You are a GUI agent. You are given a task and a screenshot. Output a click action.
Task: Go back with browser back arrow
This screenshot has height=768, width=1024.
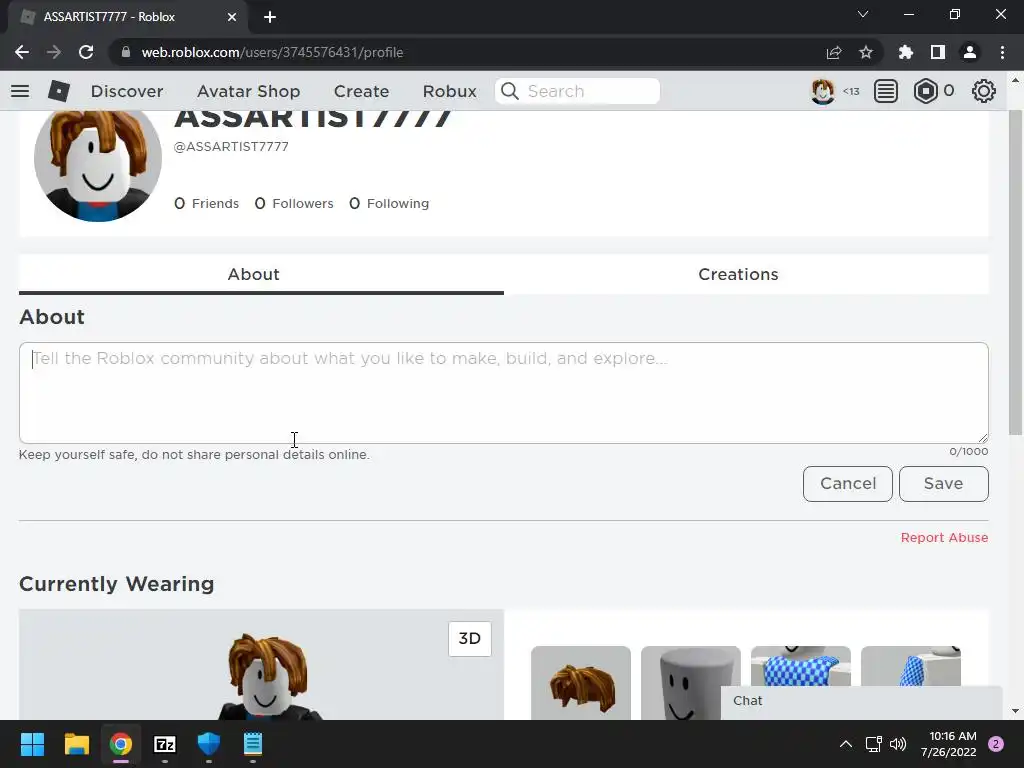22,52
